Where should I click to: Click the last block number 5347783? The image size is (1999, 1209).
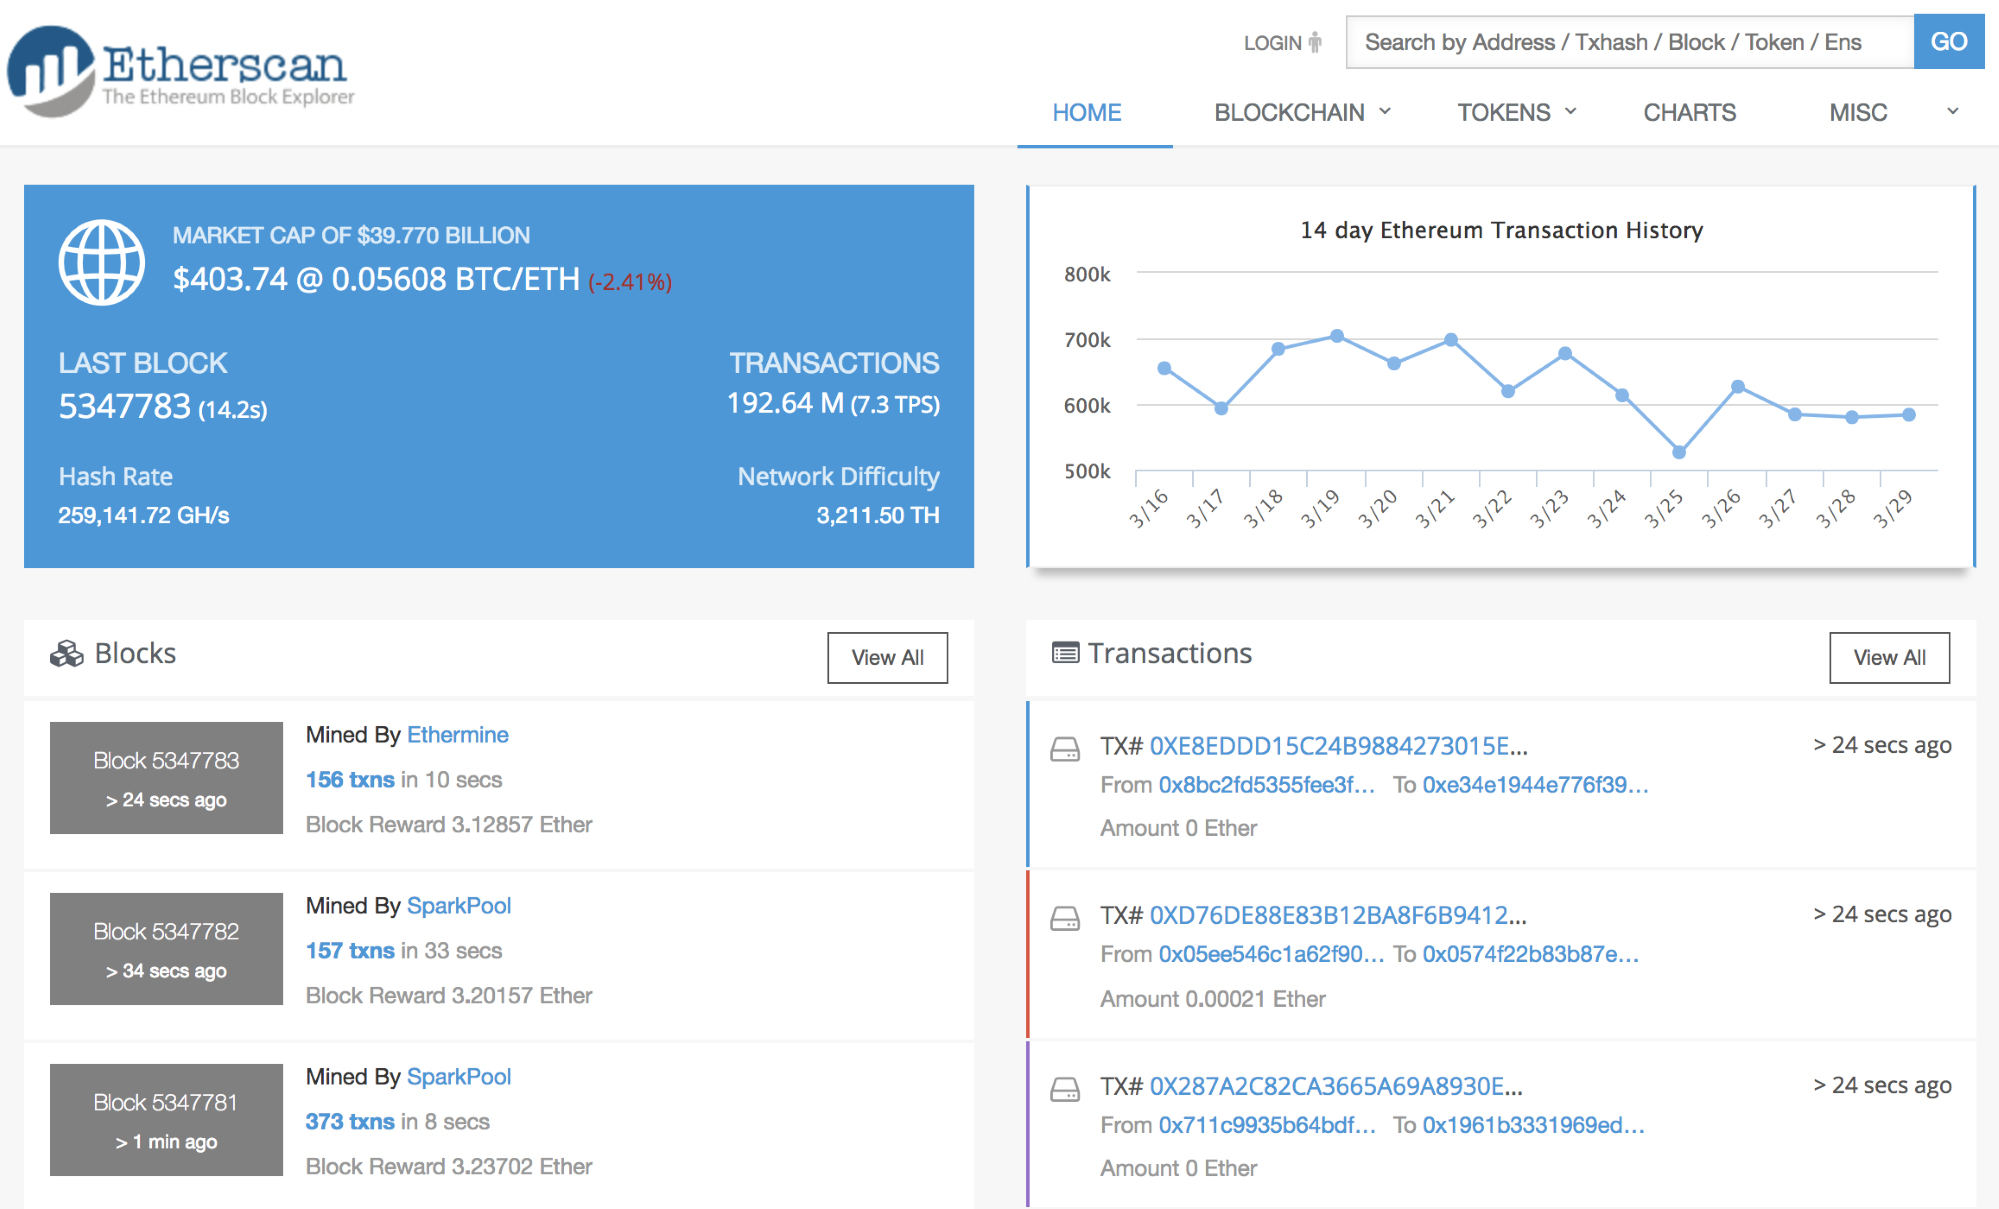[124, 406]
